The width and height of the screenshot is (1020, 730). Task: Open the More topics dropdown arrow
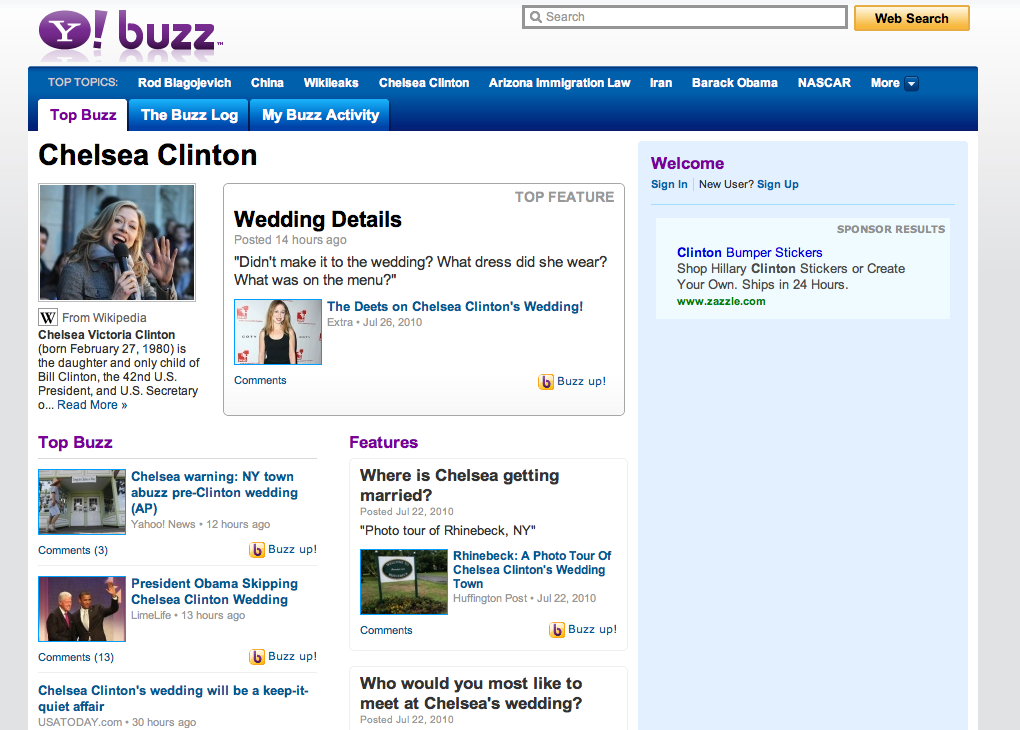tap(911, 83)
